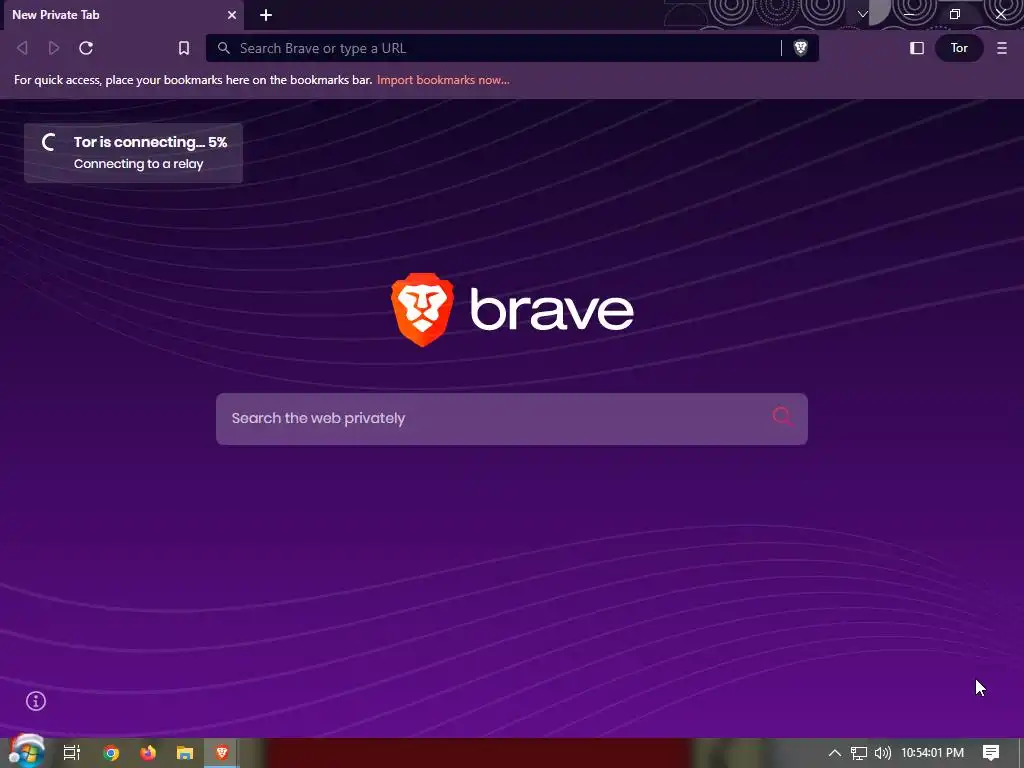Click the Tor is connecting status box
Viewport: 1024px width, 768px height.
[133, 153]
